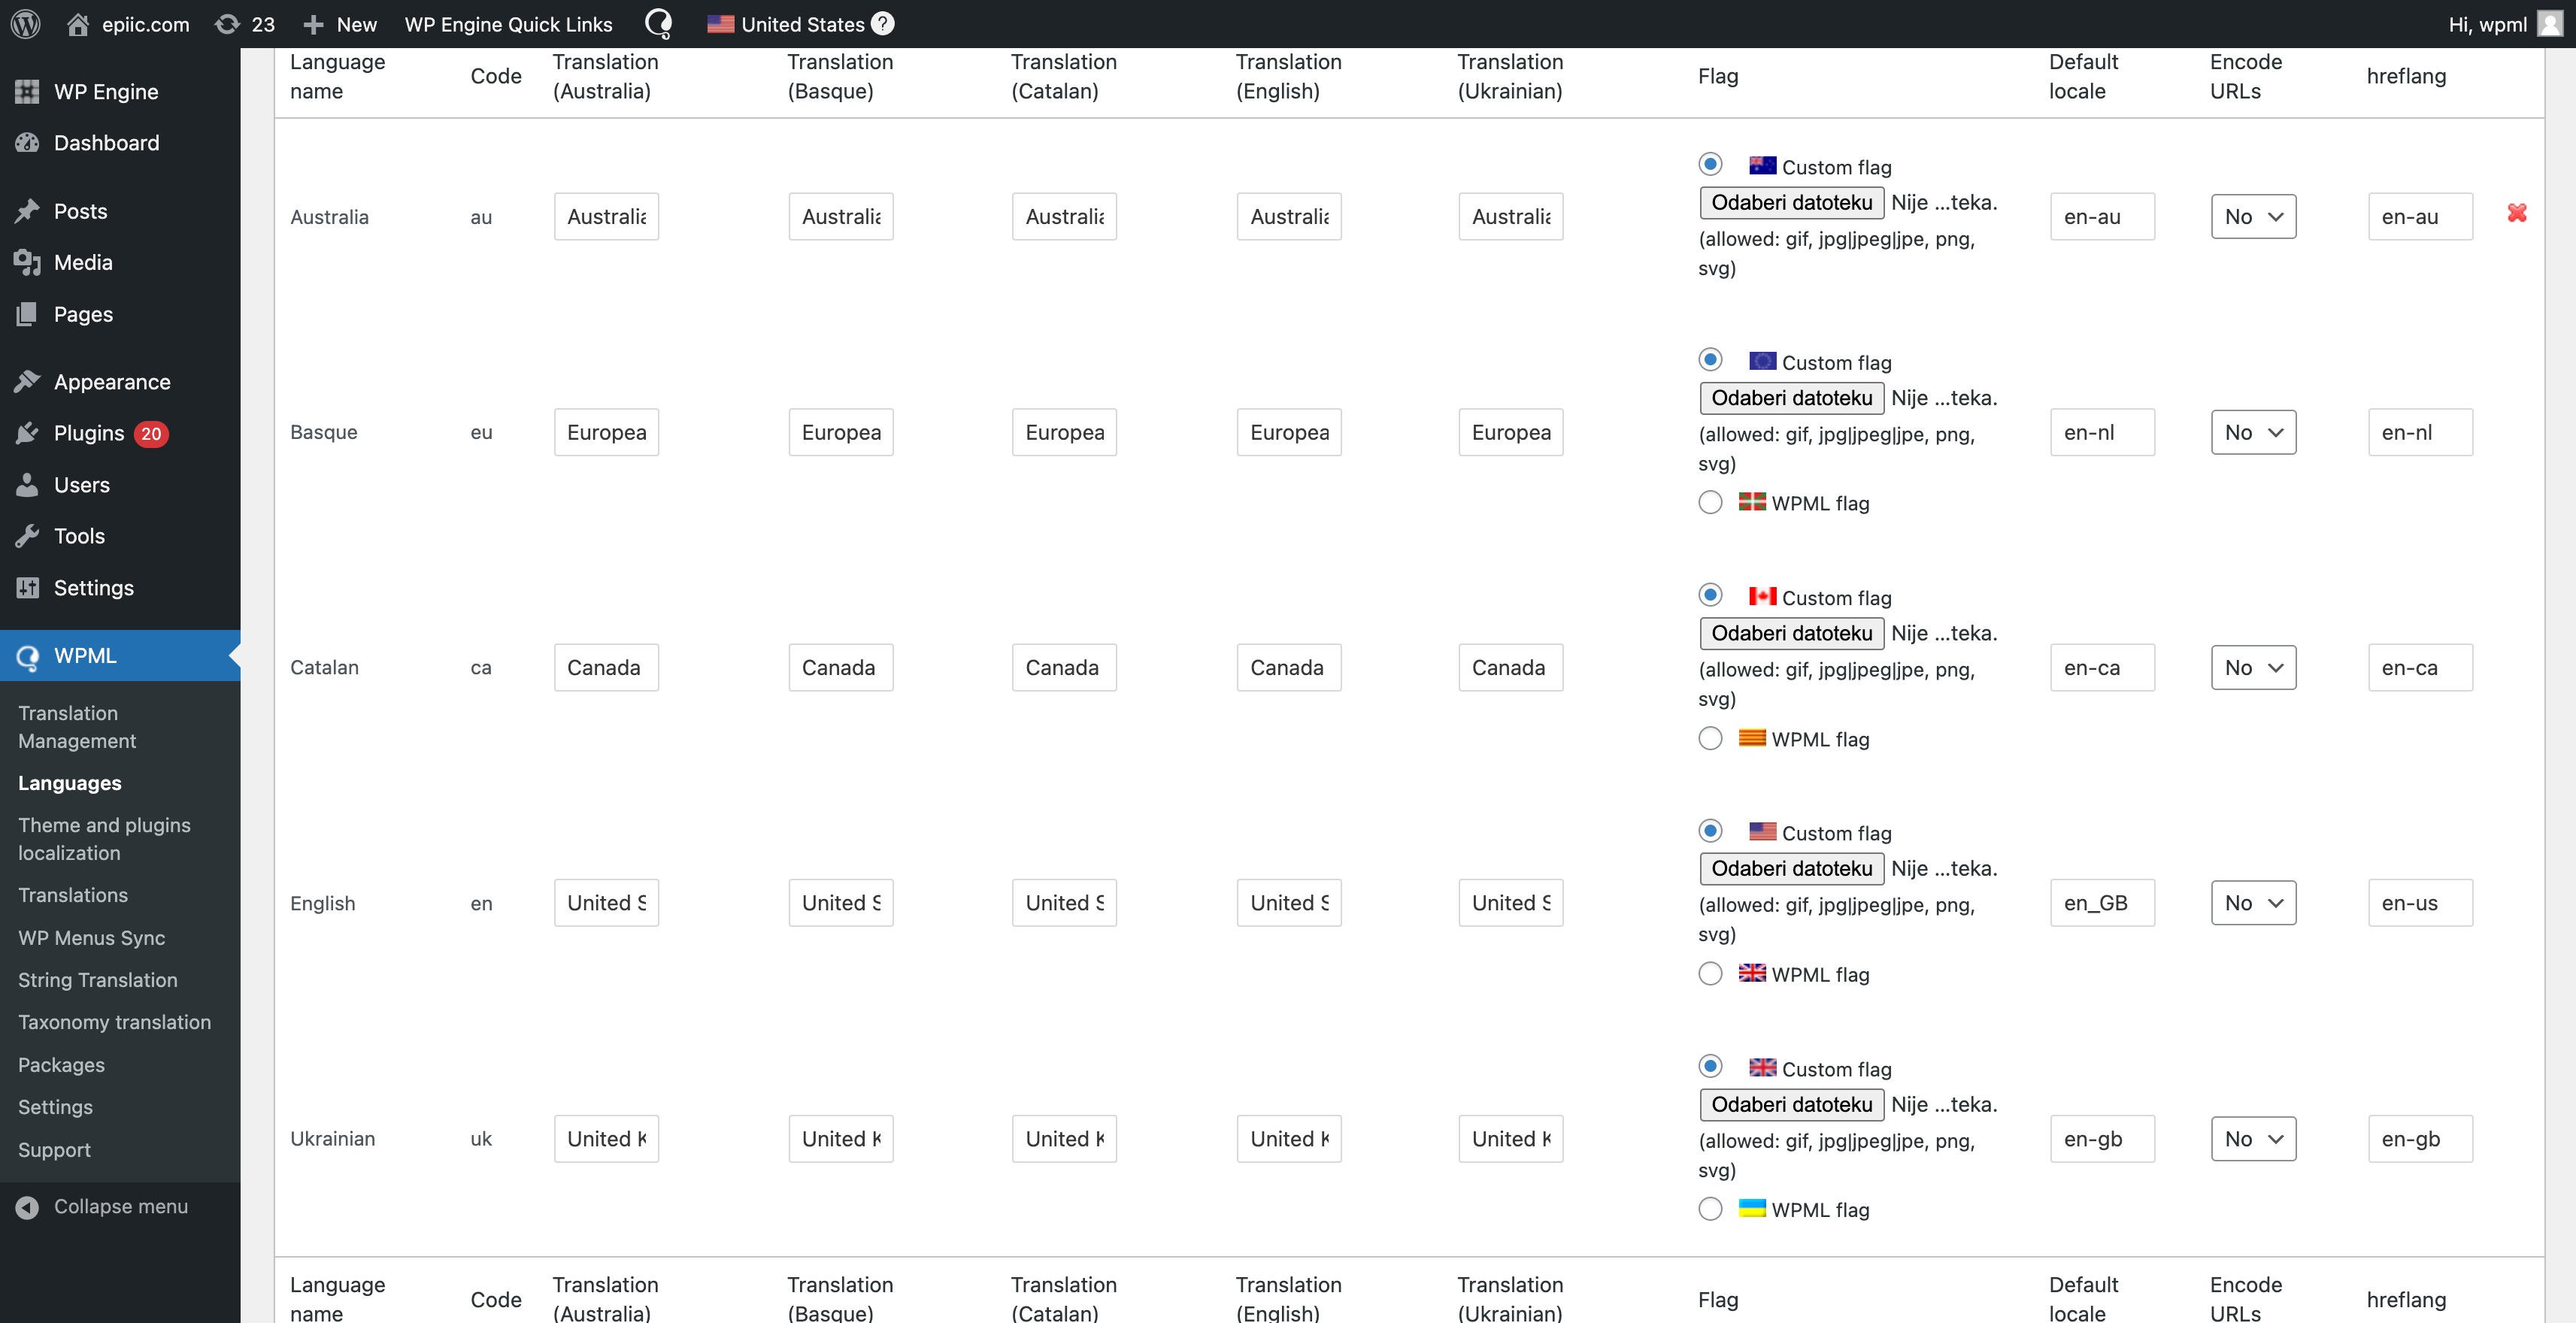Screen dimensions: 2576x1323
Task: Open Encode URLs dropdown for Australia
Action: [x=2253, y=217]
